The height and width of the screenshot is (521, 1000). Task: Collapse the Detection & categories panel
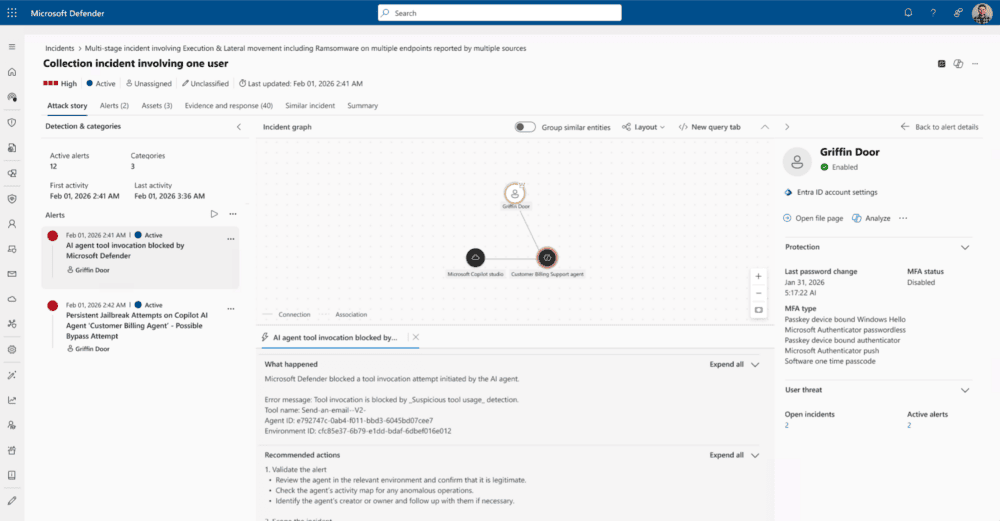point(239,127)
